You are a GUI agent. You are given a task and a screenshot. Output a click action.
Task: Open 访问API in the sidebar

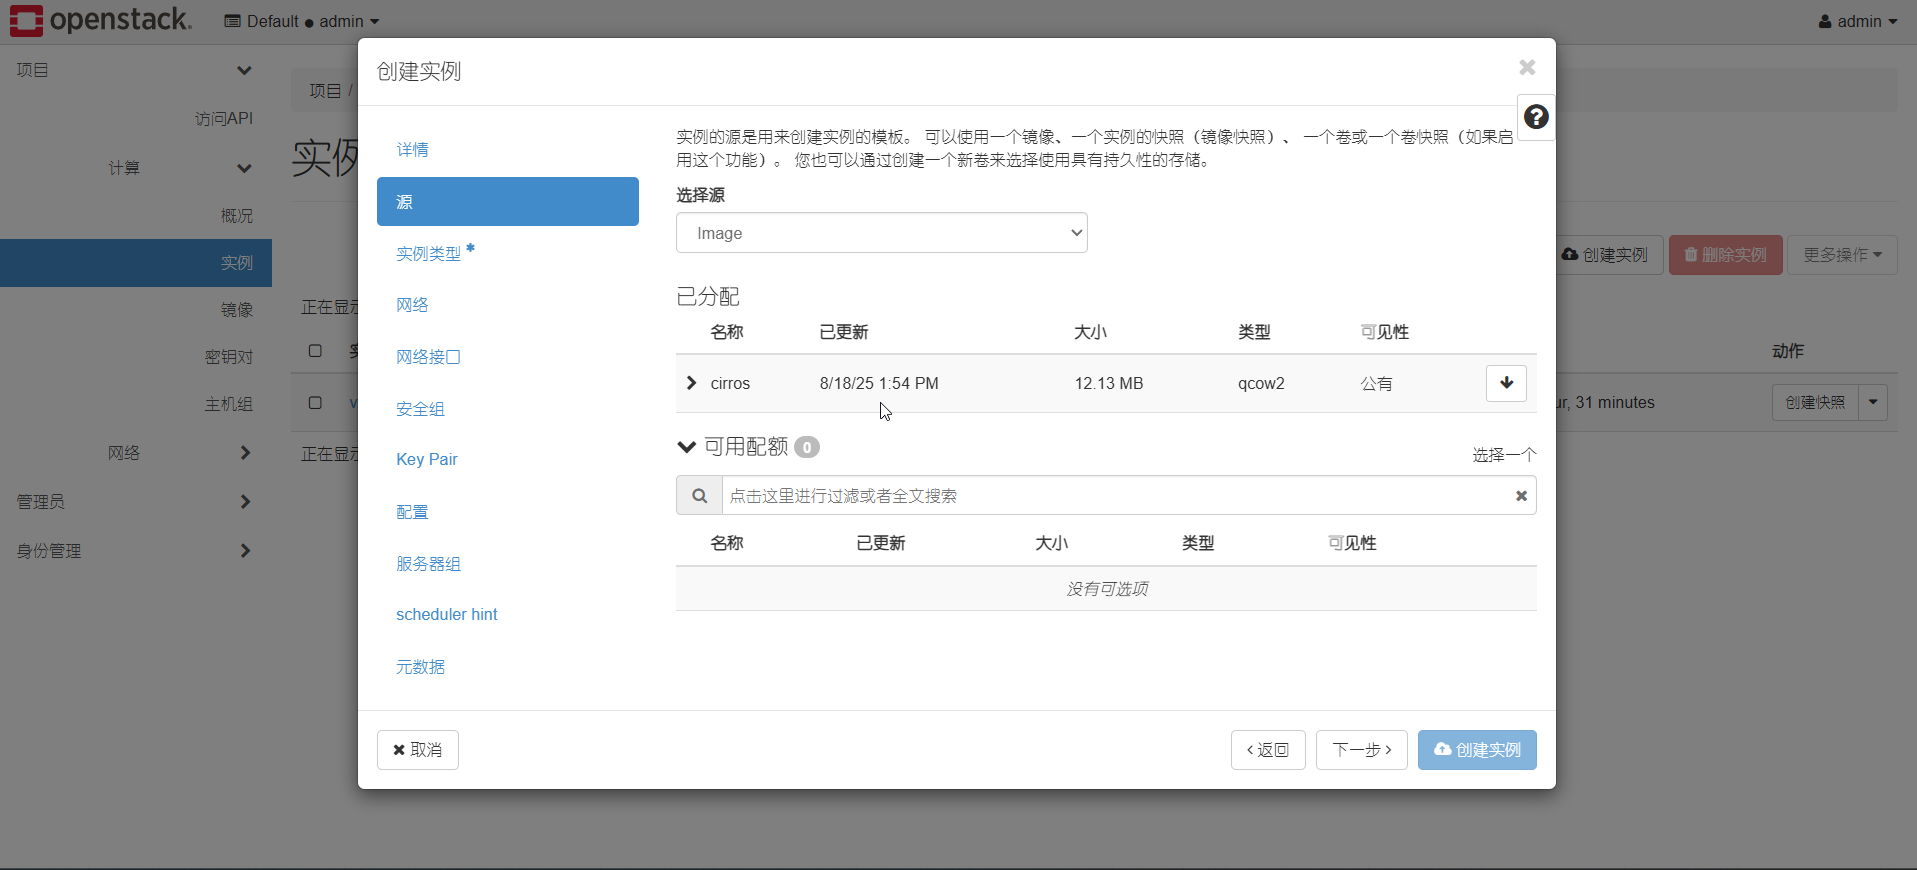(224, 119)
